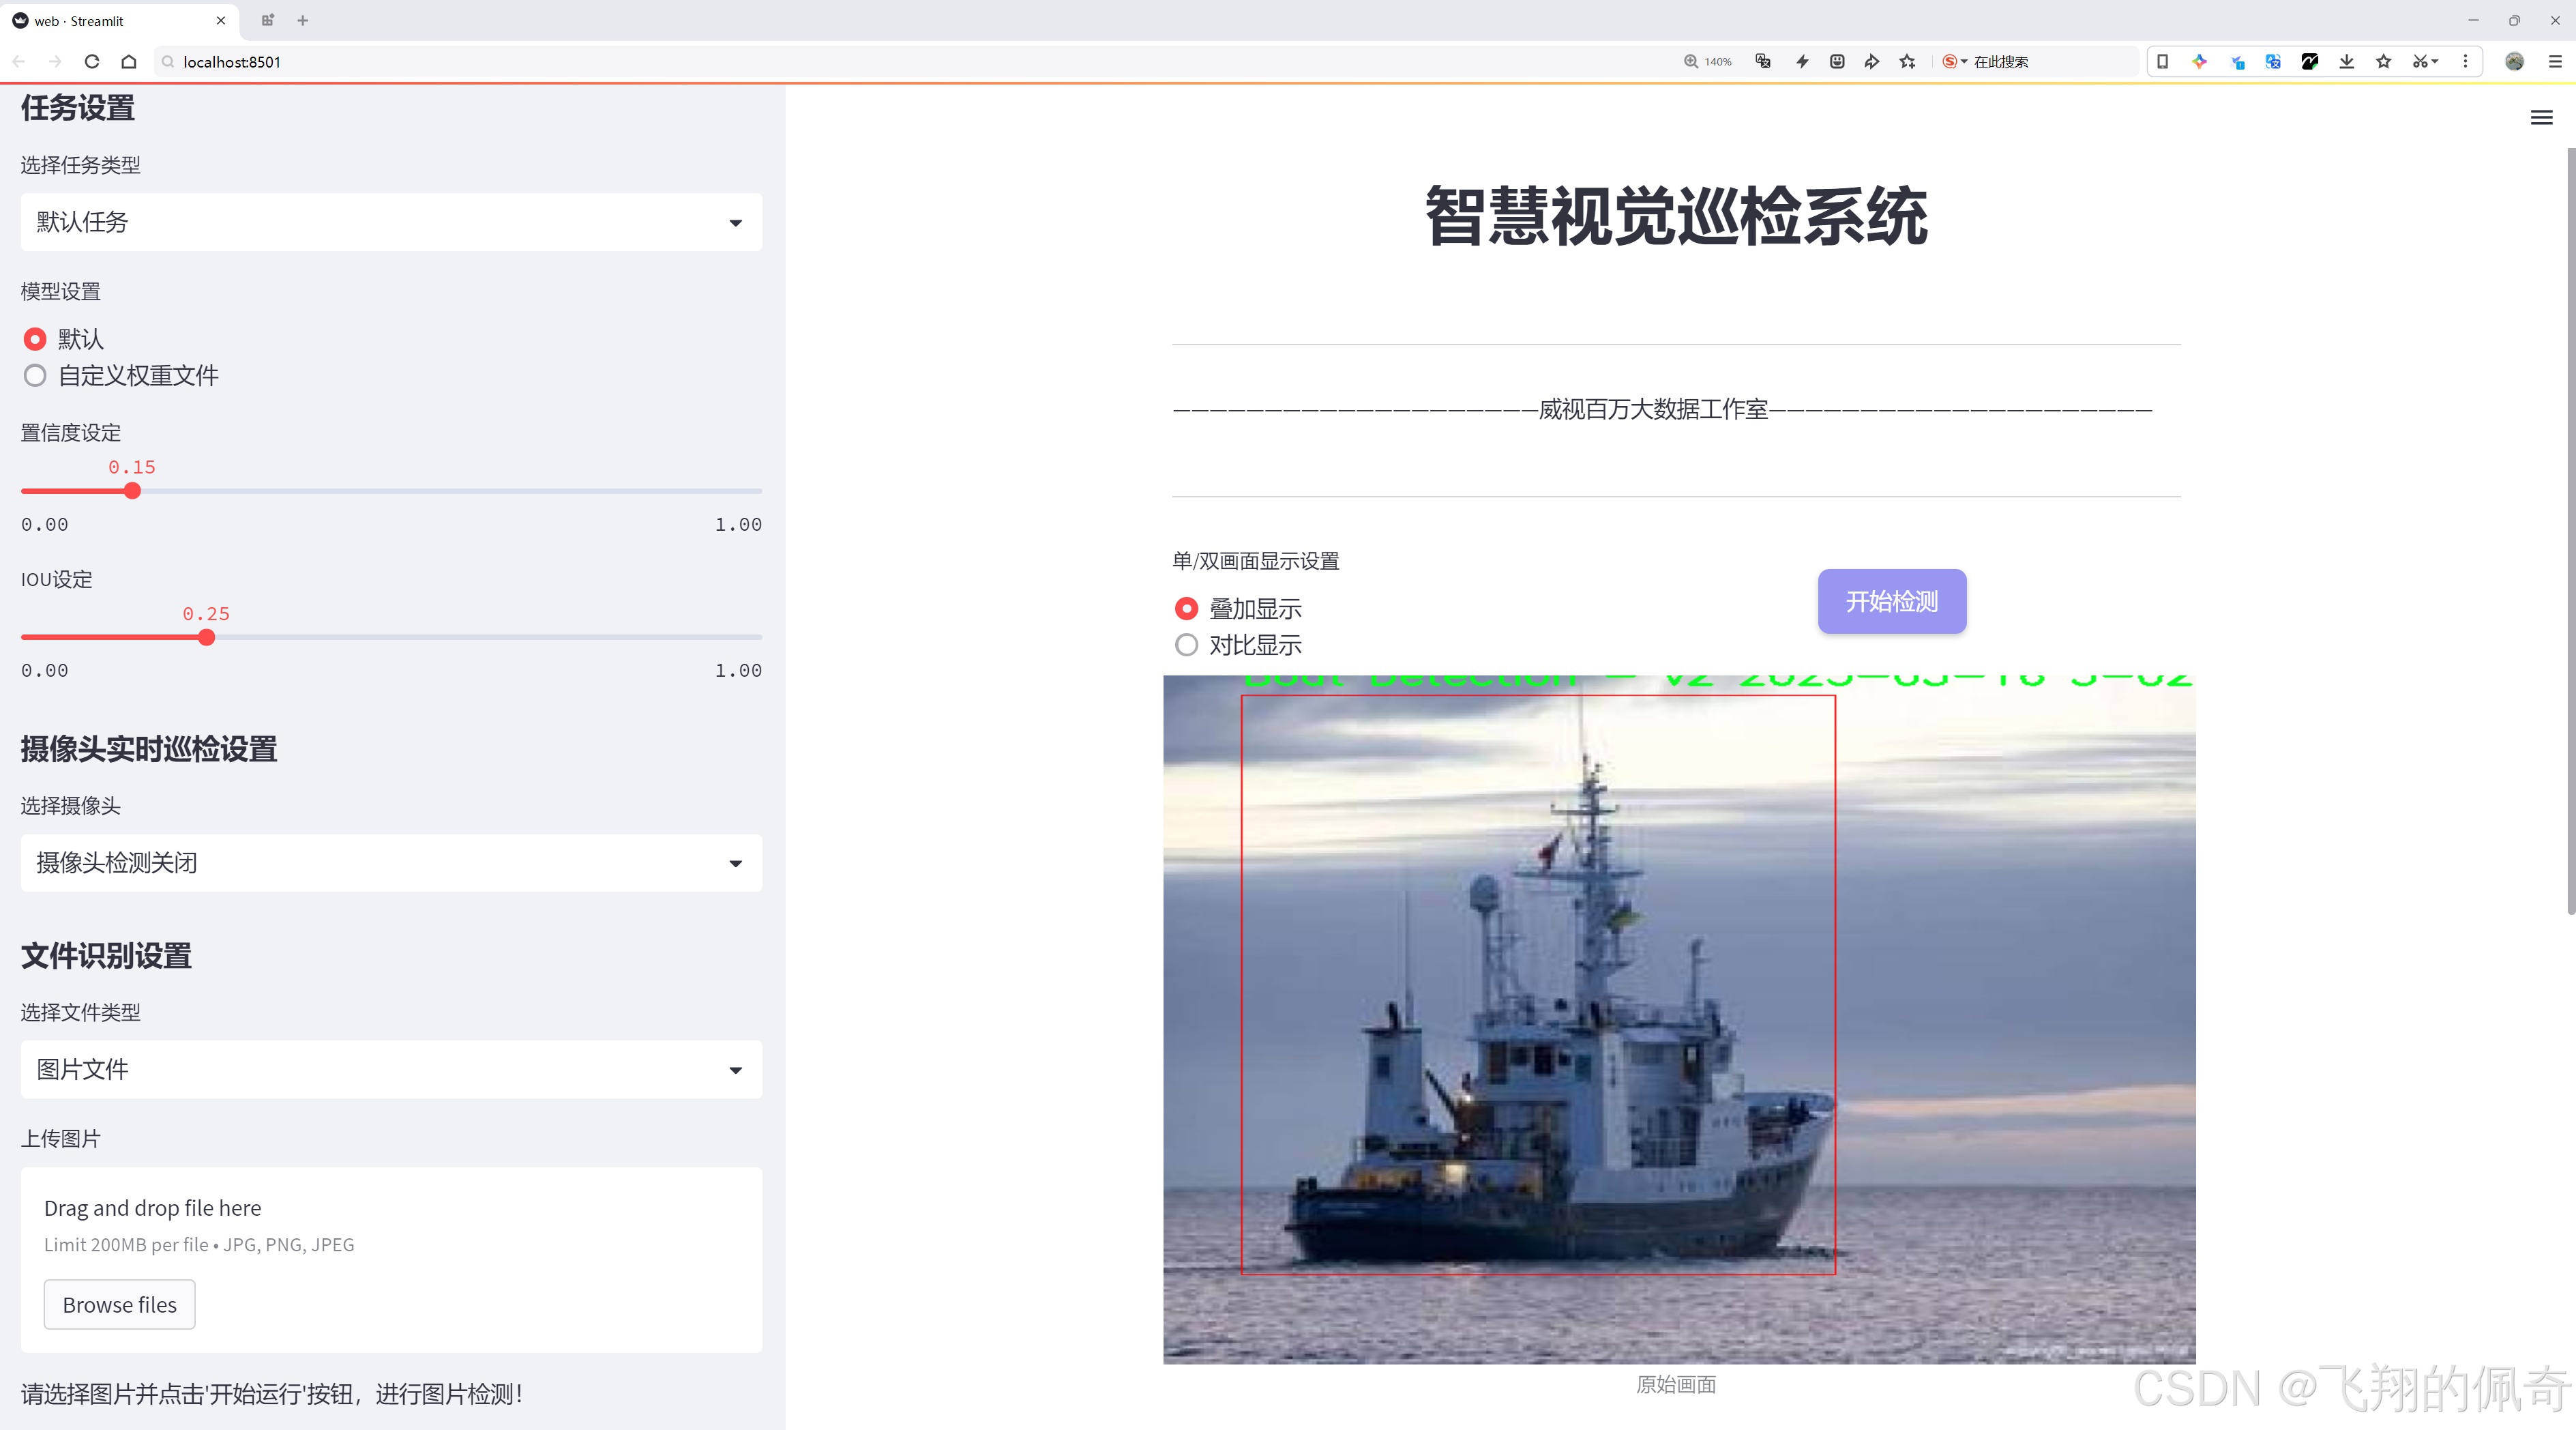Reload the page with the refresh icon

pos(92,62)
